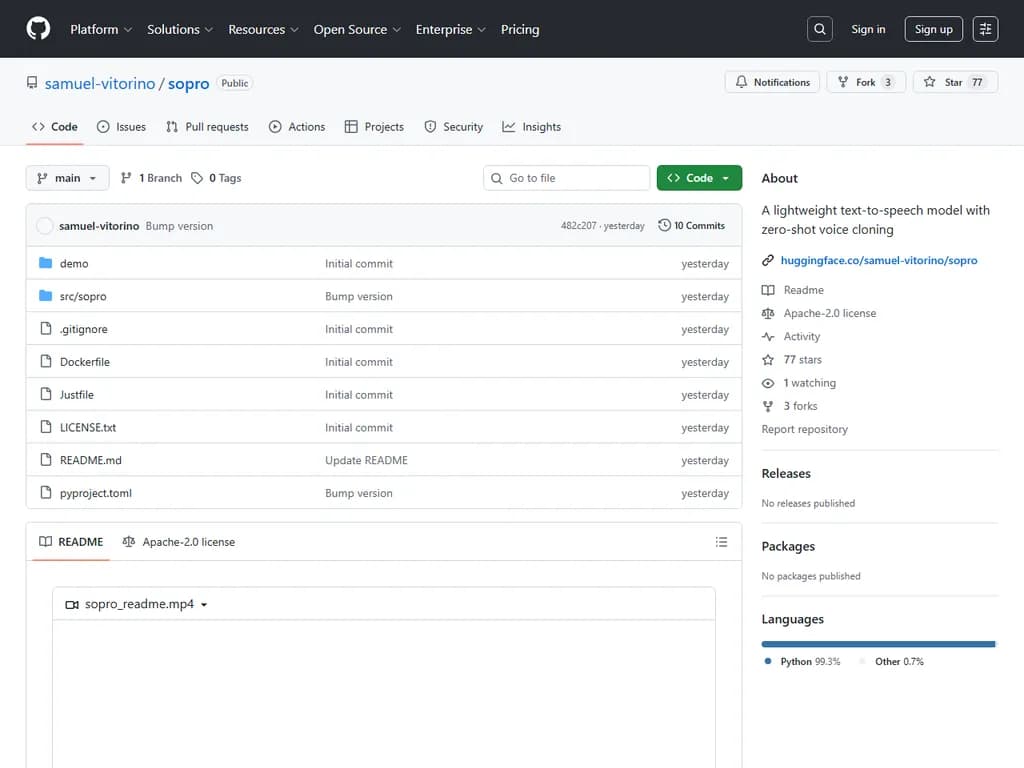Star the sopro repository
The image size is (1024, 768).
click(955, 82)
